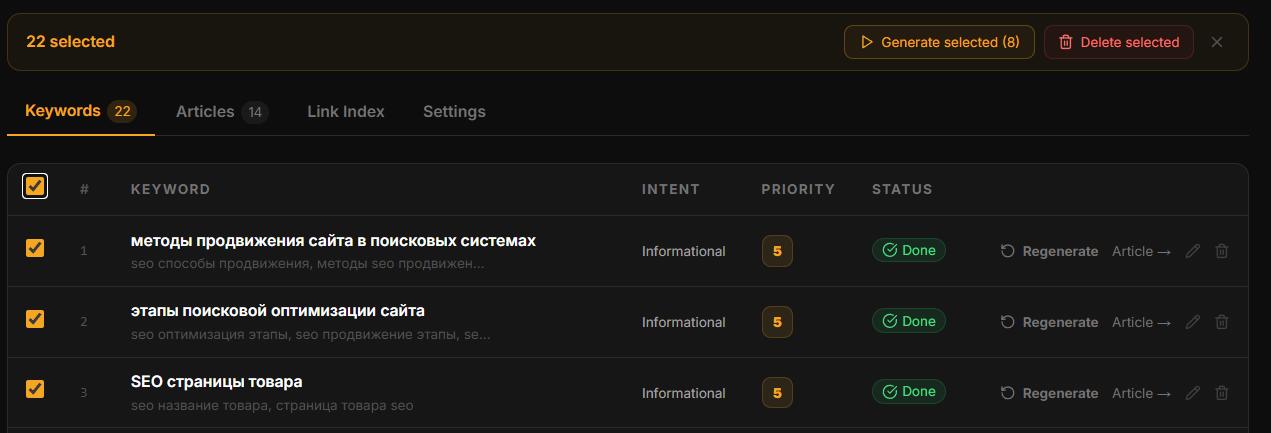Open the Link Index tab
Screen dimensions: 1271x433
pos(346,111)
